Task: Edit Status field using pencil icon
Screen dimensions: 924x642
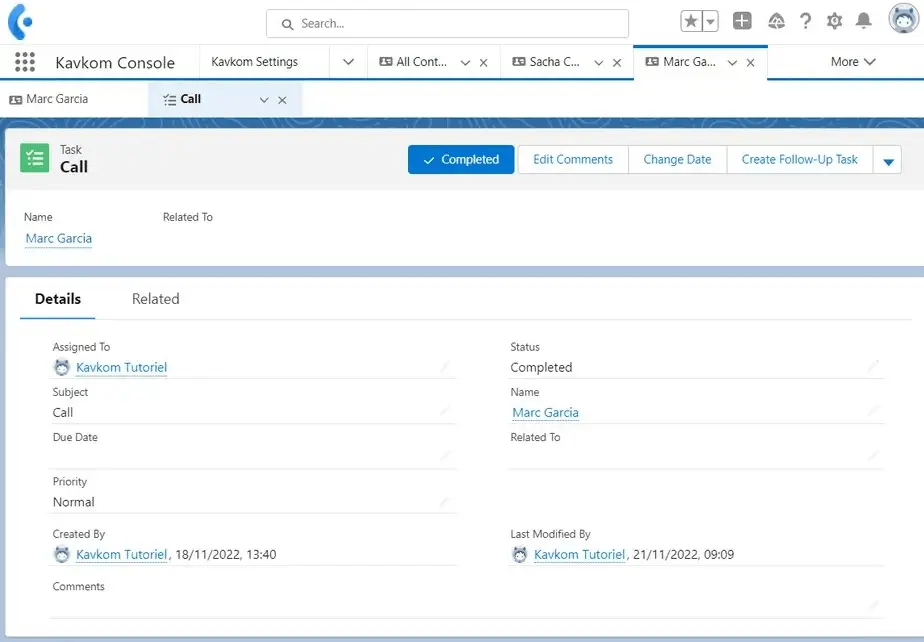Action: [873, 367]
